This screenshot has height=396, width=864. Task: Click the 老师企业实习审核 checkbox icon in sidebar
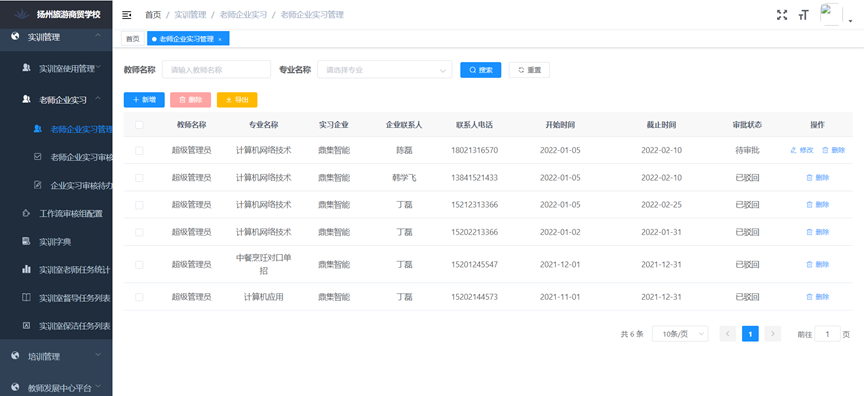click(x=37, y=156)
